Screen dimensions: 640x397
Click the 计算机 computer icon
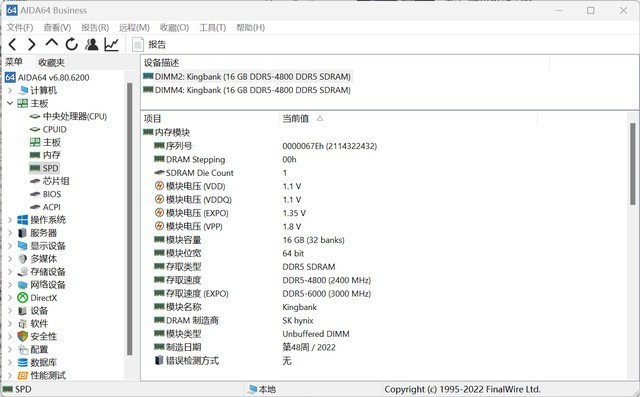click(23, 90)
